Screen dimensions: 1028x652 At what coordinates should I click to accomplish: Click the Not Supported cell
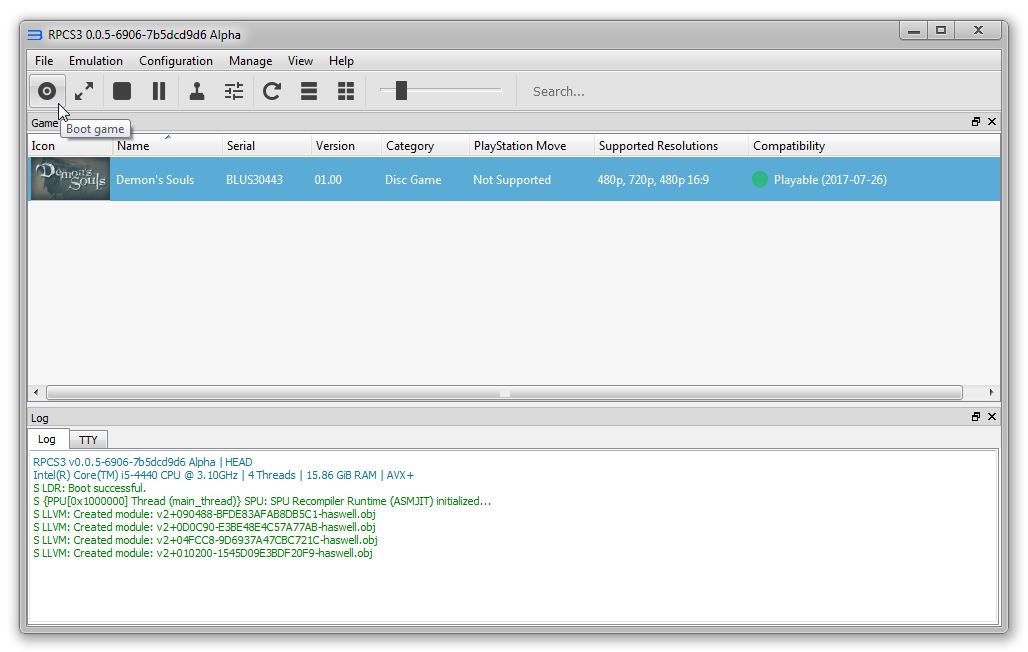[512, 180]
